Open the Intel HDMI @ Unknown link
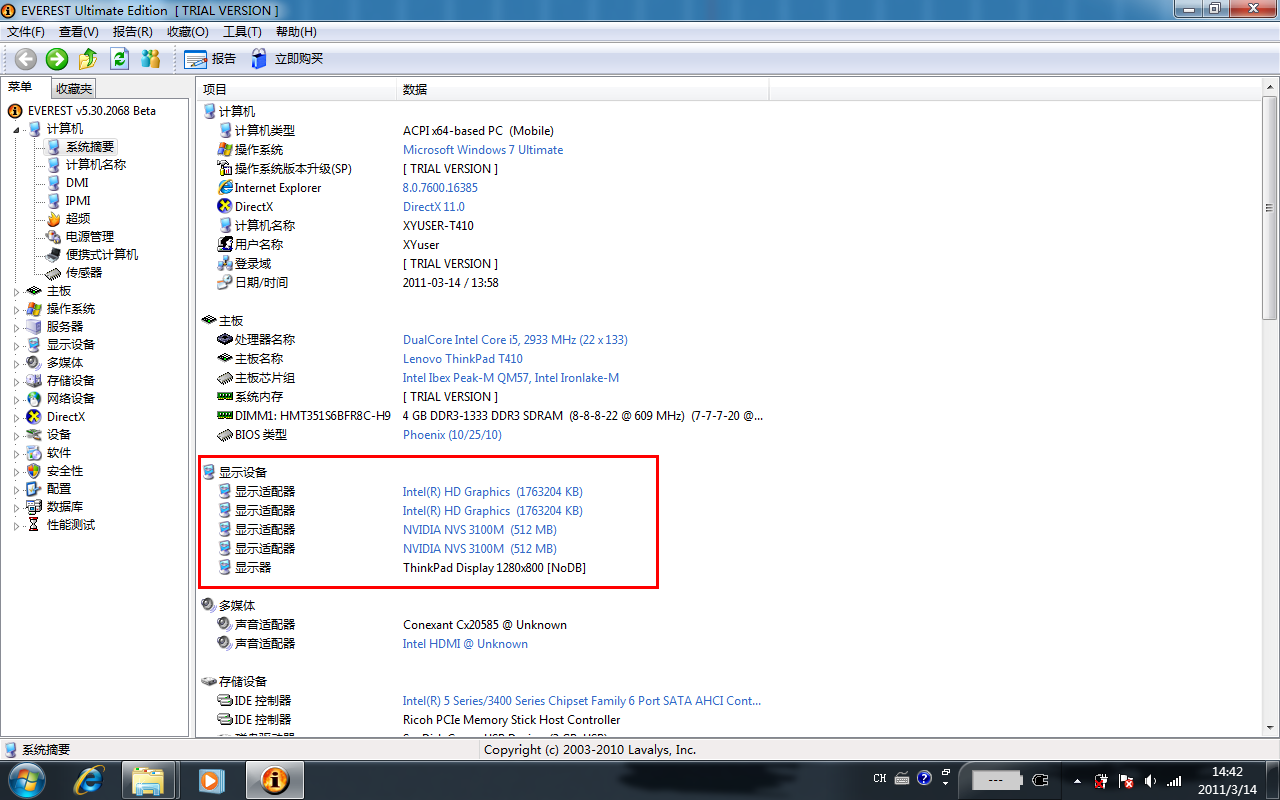The image size is (1280, 800). coord(465,644)
